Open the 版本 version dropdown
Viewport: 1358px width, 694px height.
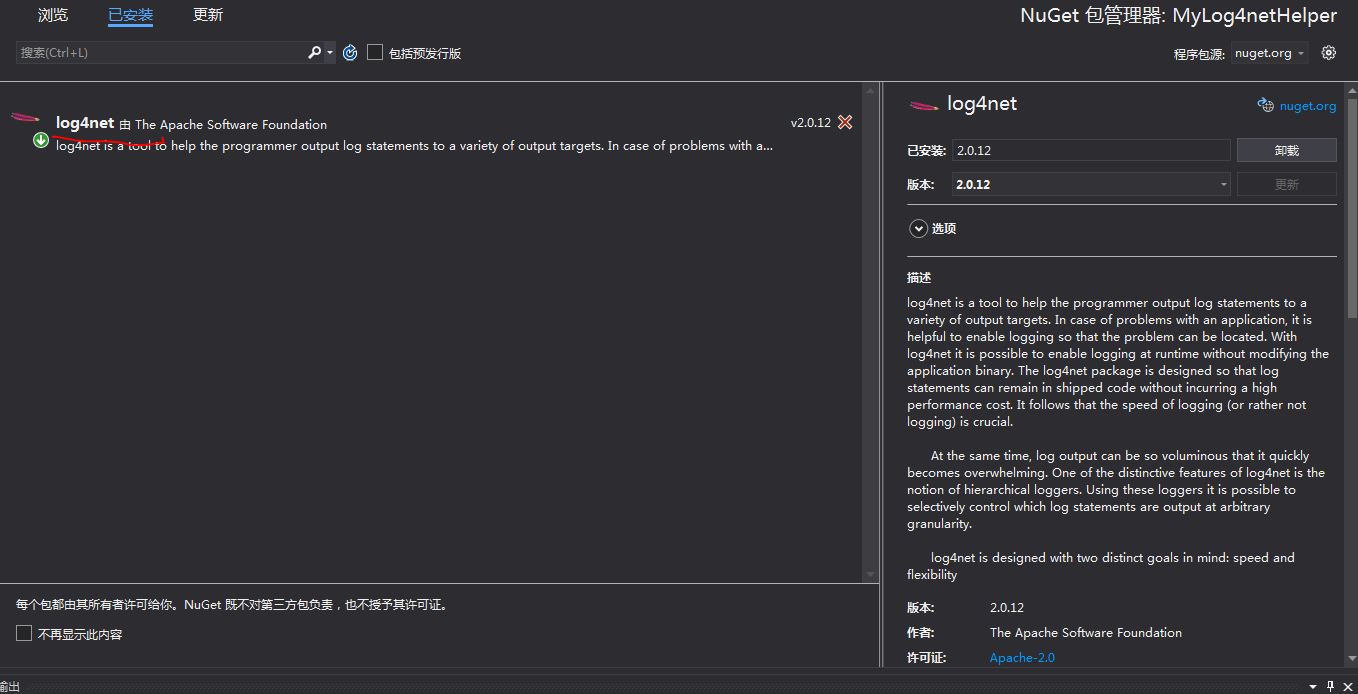[x=1222, y=184]
